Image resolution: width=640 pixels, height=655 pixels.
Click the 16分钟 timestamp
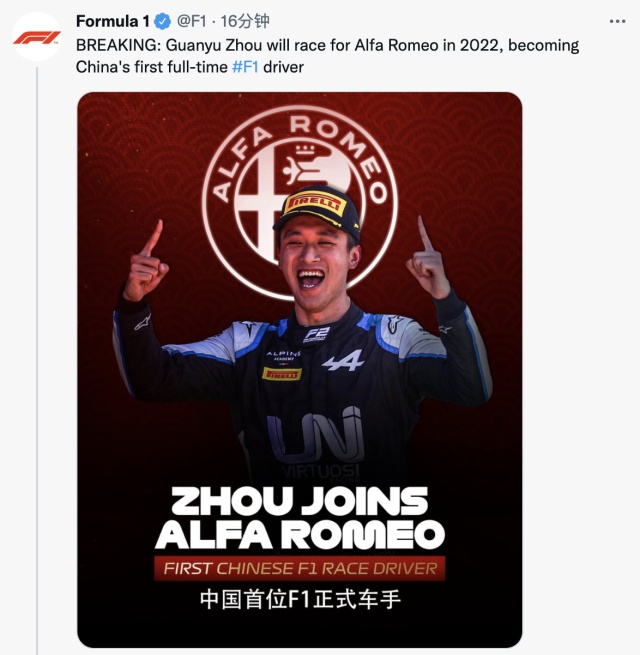point(245,21)
